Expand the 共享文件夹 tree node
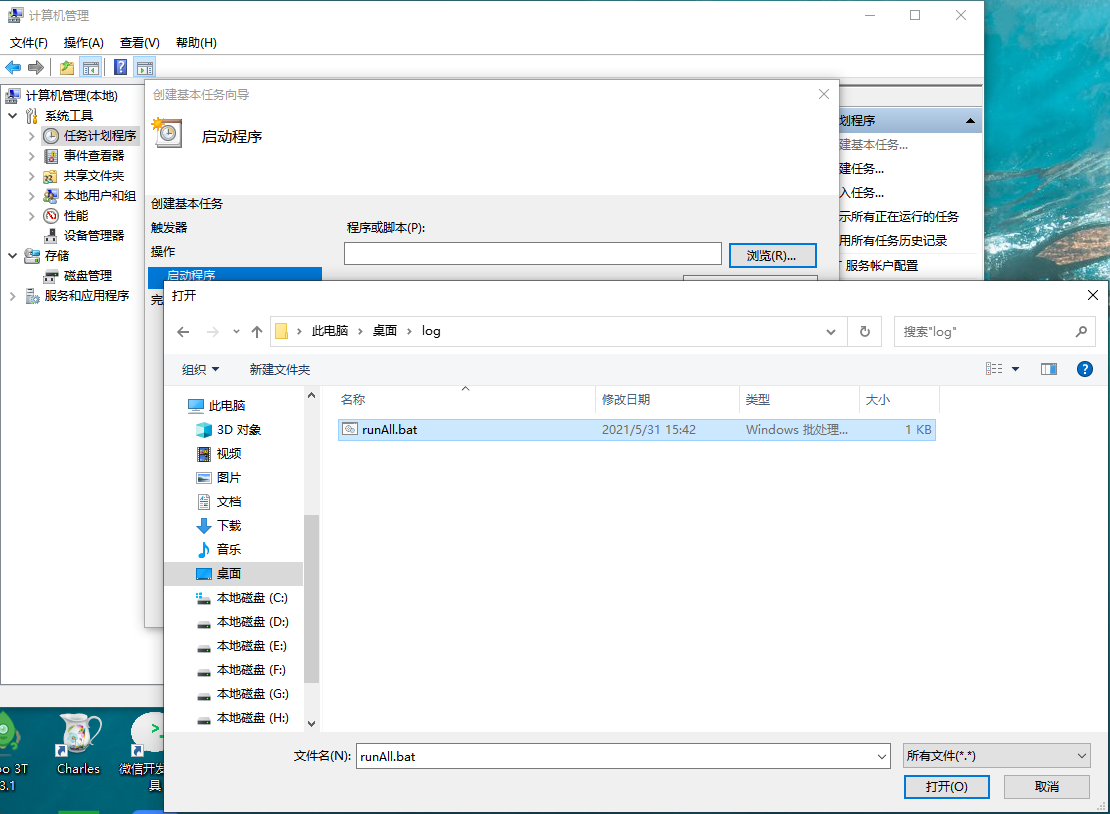 (31, 176)
